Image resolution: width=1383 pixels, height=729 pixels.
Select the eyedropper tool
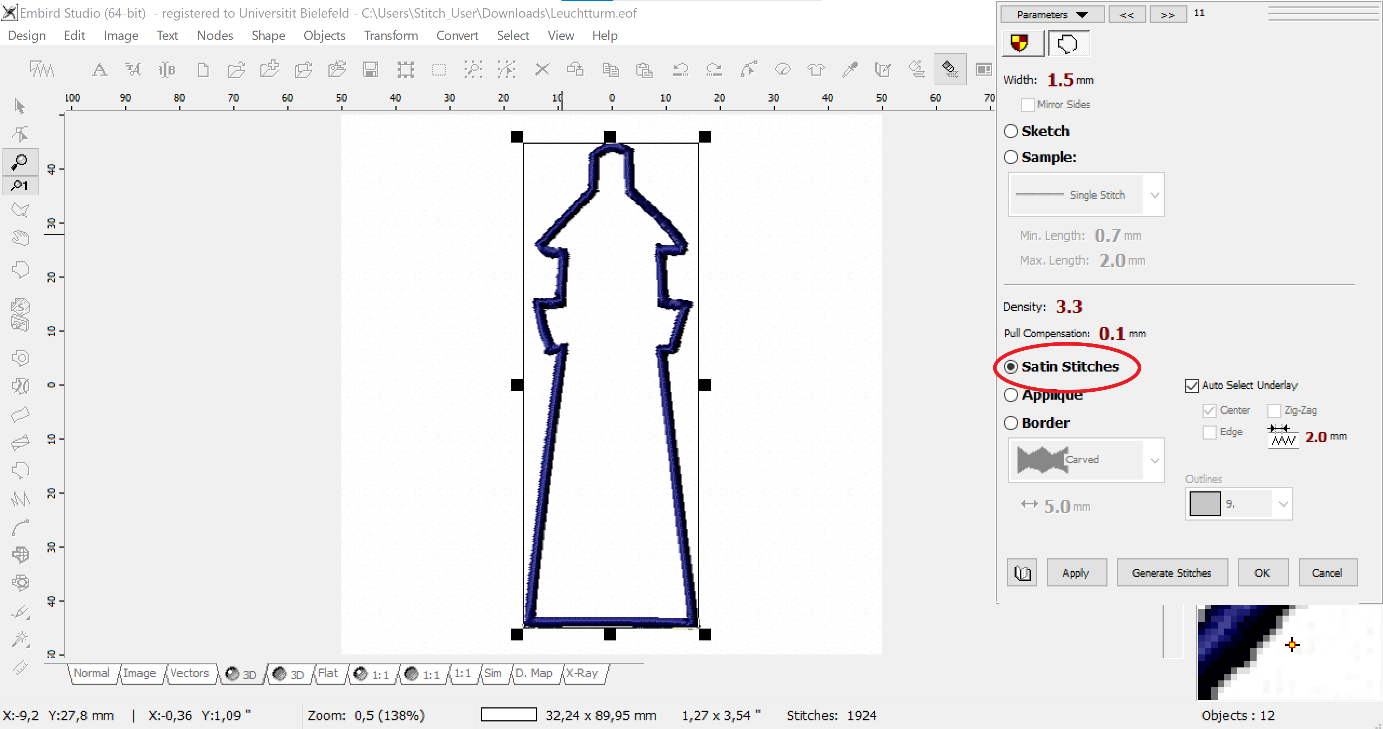point(850,69)
